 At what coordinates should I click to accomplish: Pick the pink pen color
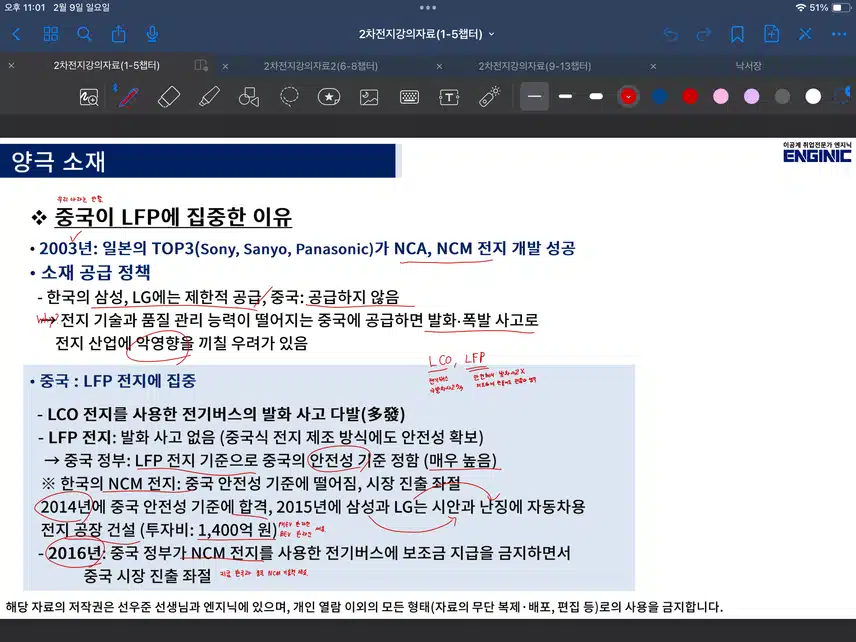[x=721, y=97]
